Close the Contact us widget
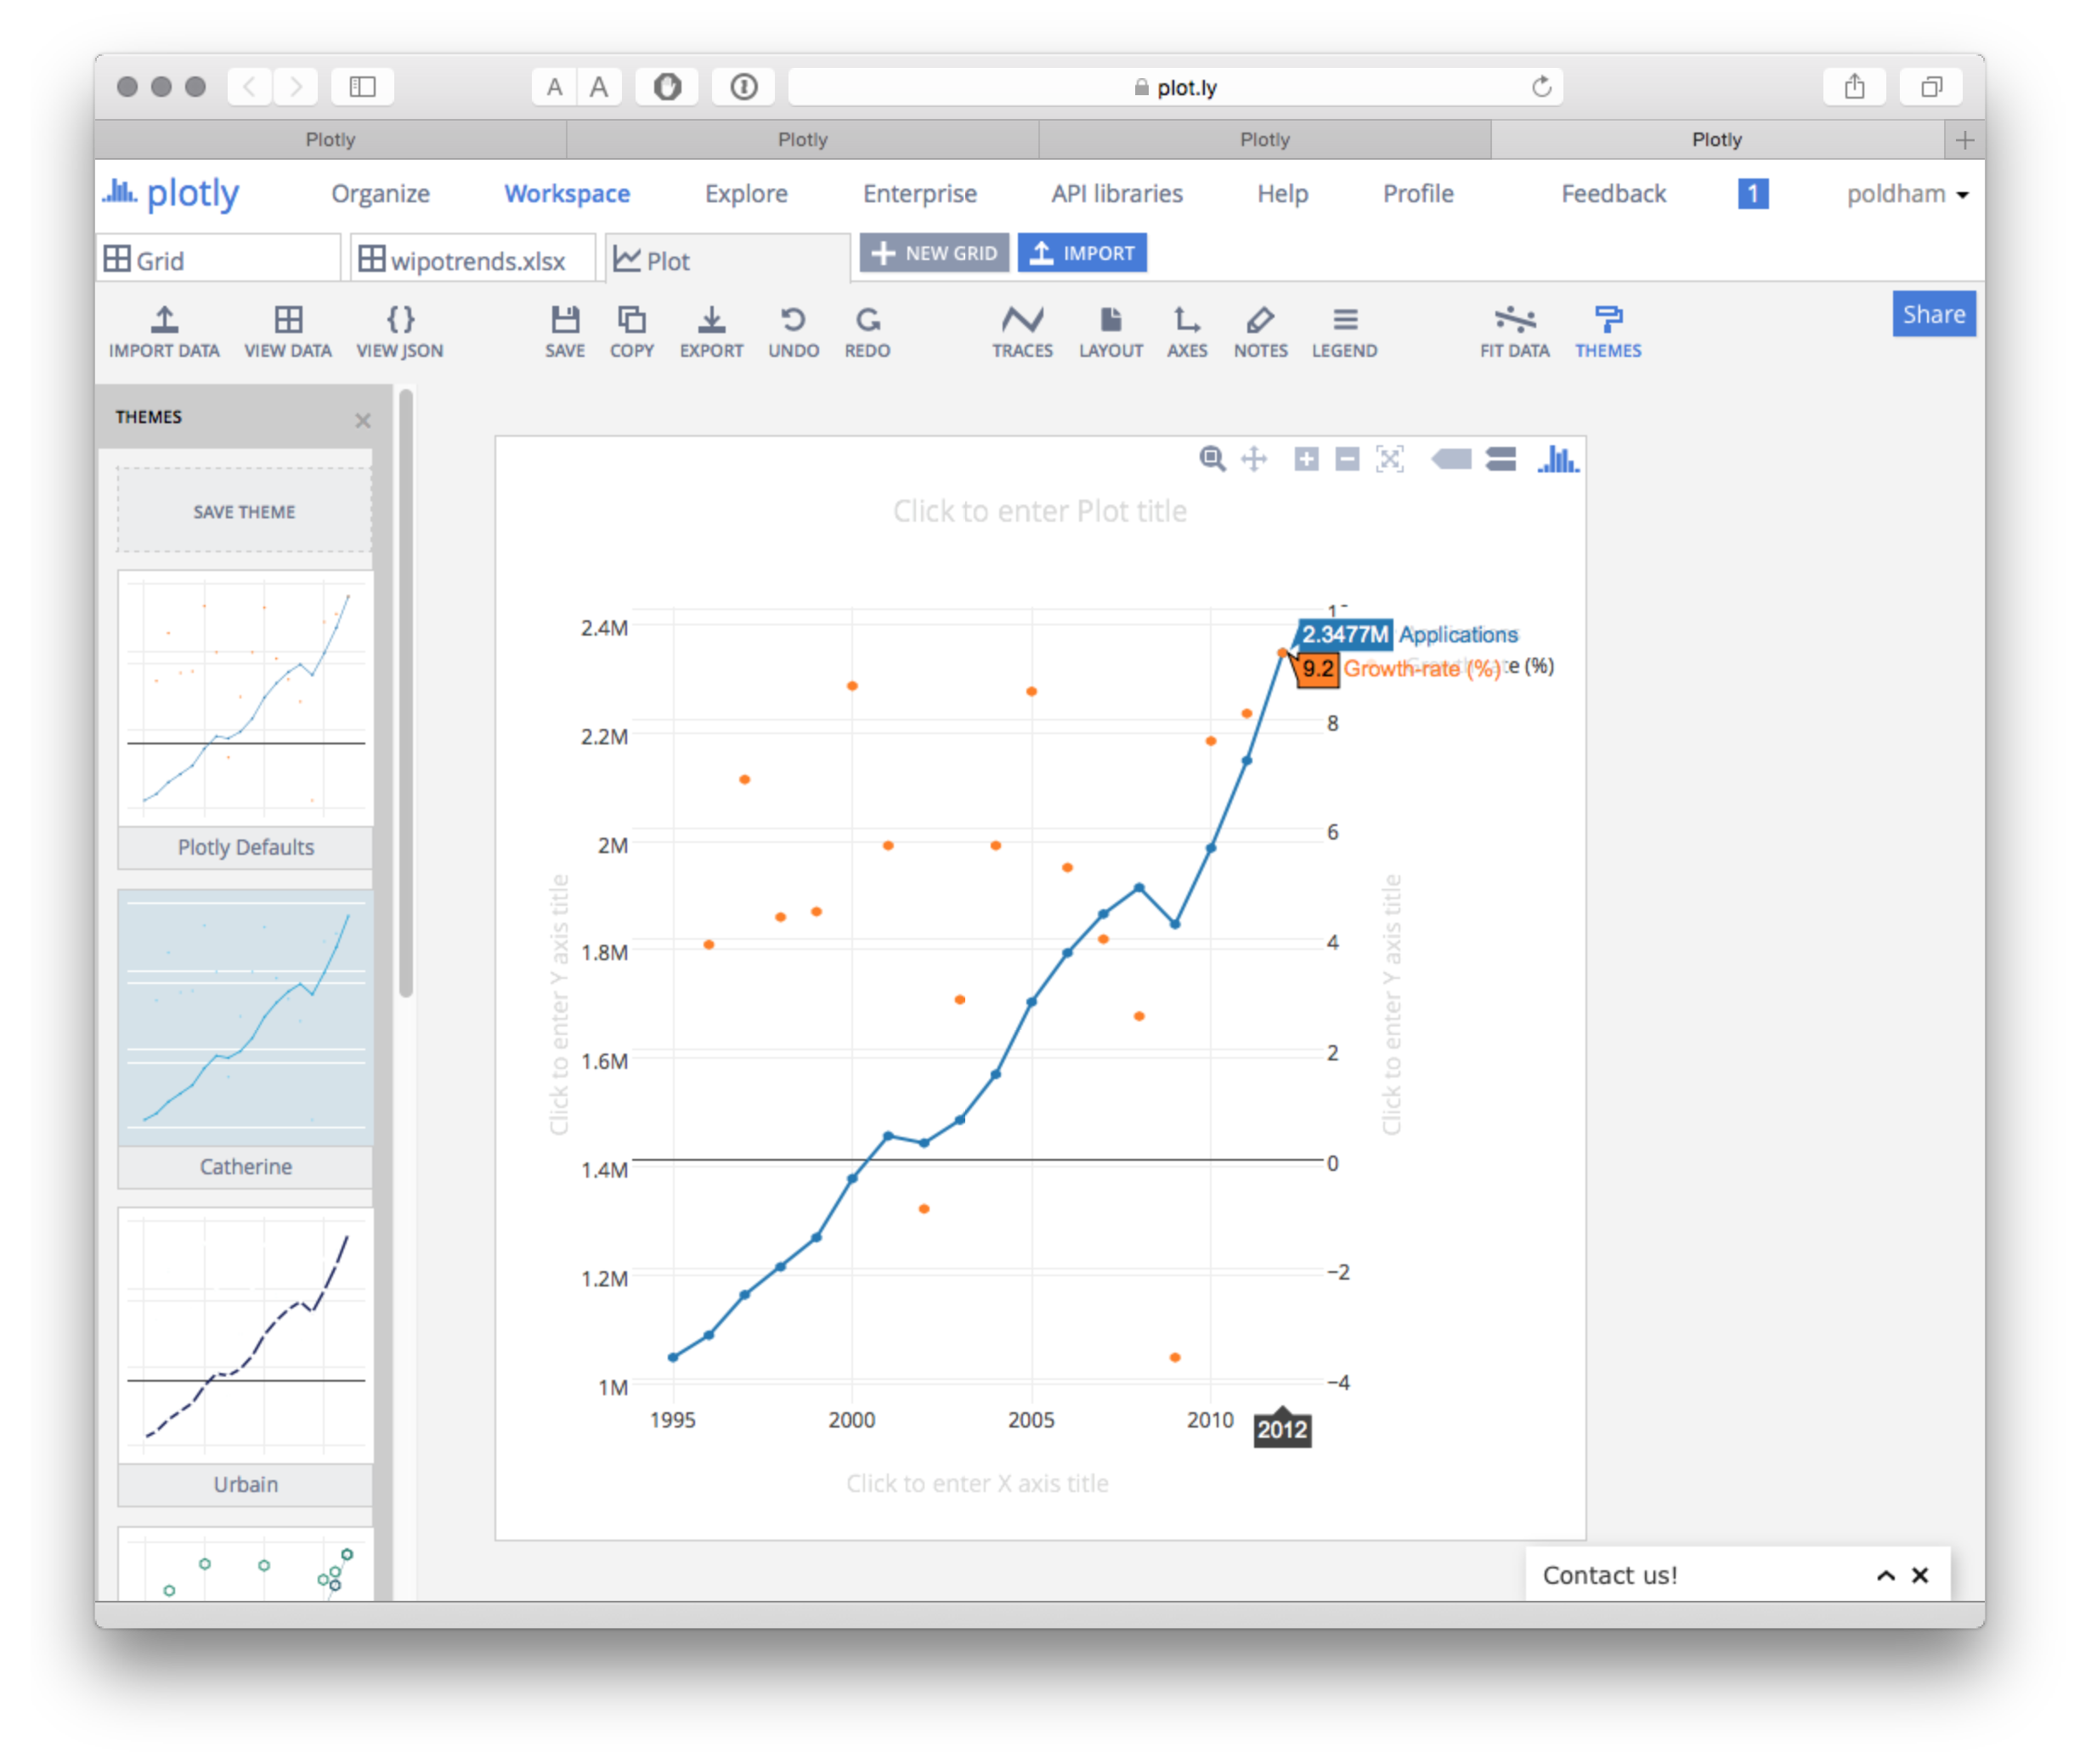The width and height of the screenshot is (2080, 1764). [x=1920, y=1575]
